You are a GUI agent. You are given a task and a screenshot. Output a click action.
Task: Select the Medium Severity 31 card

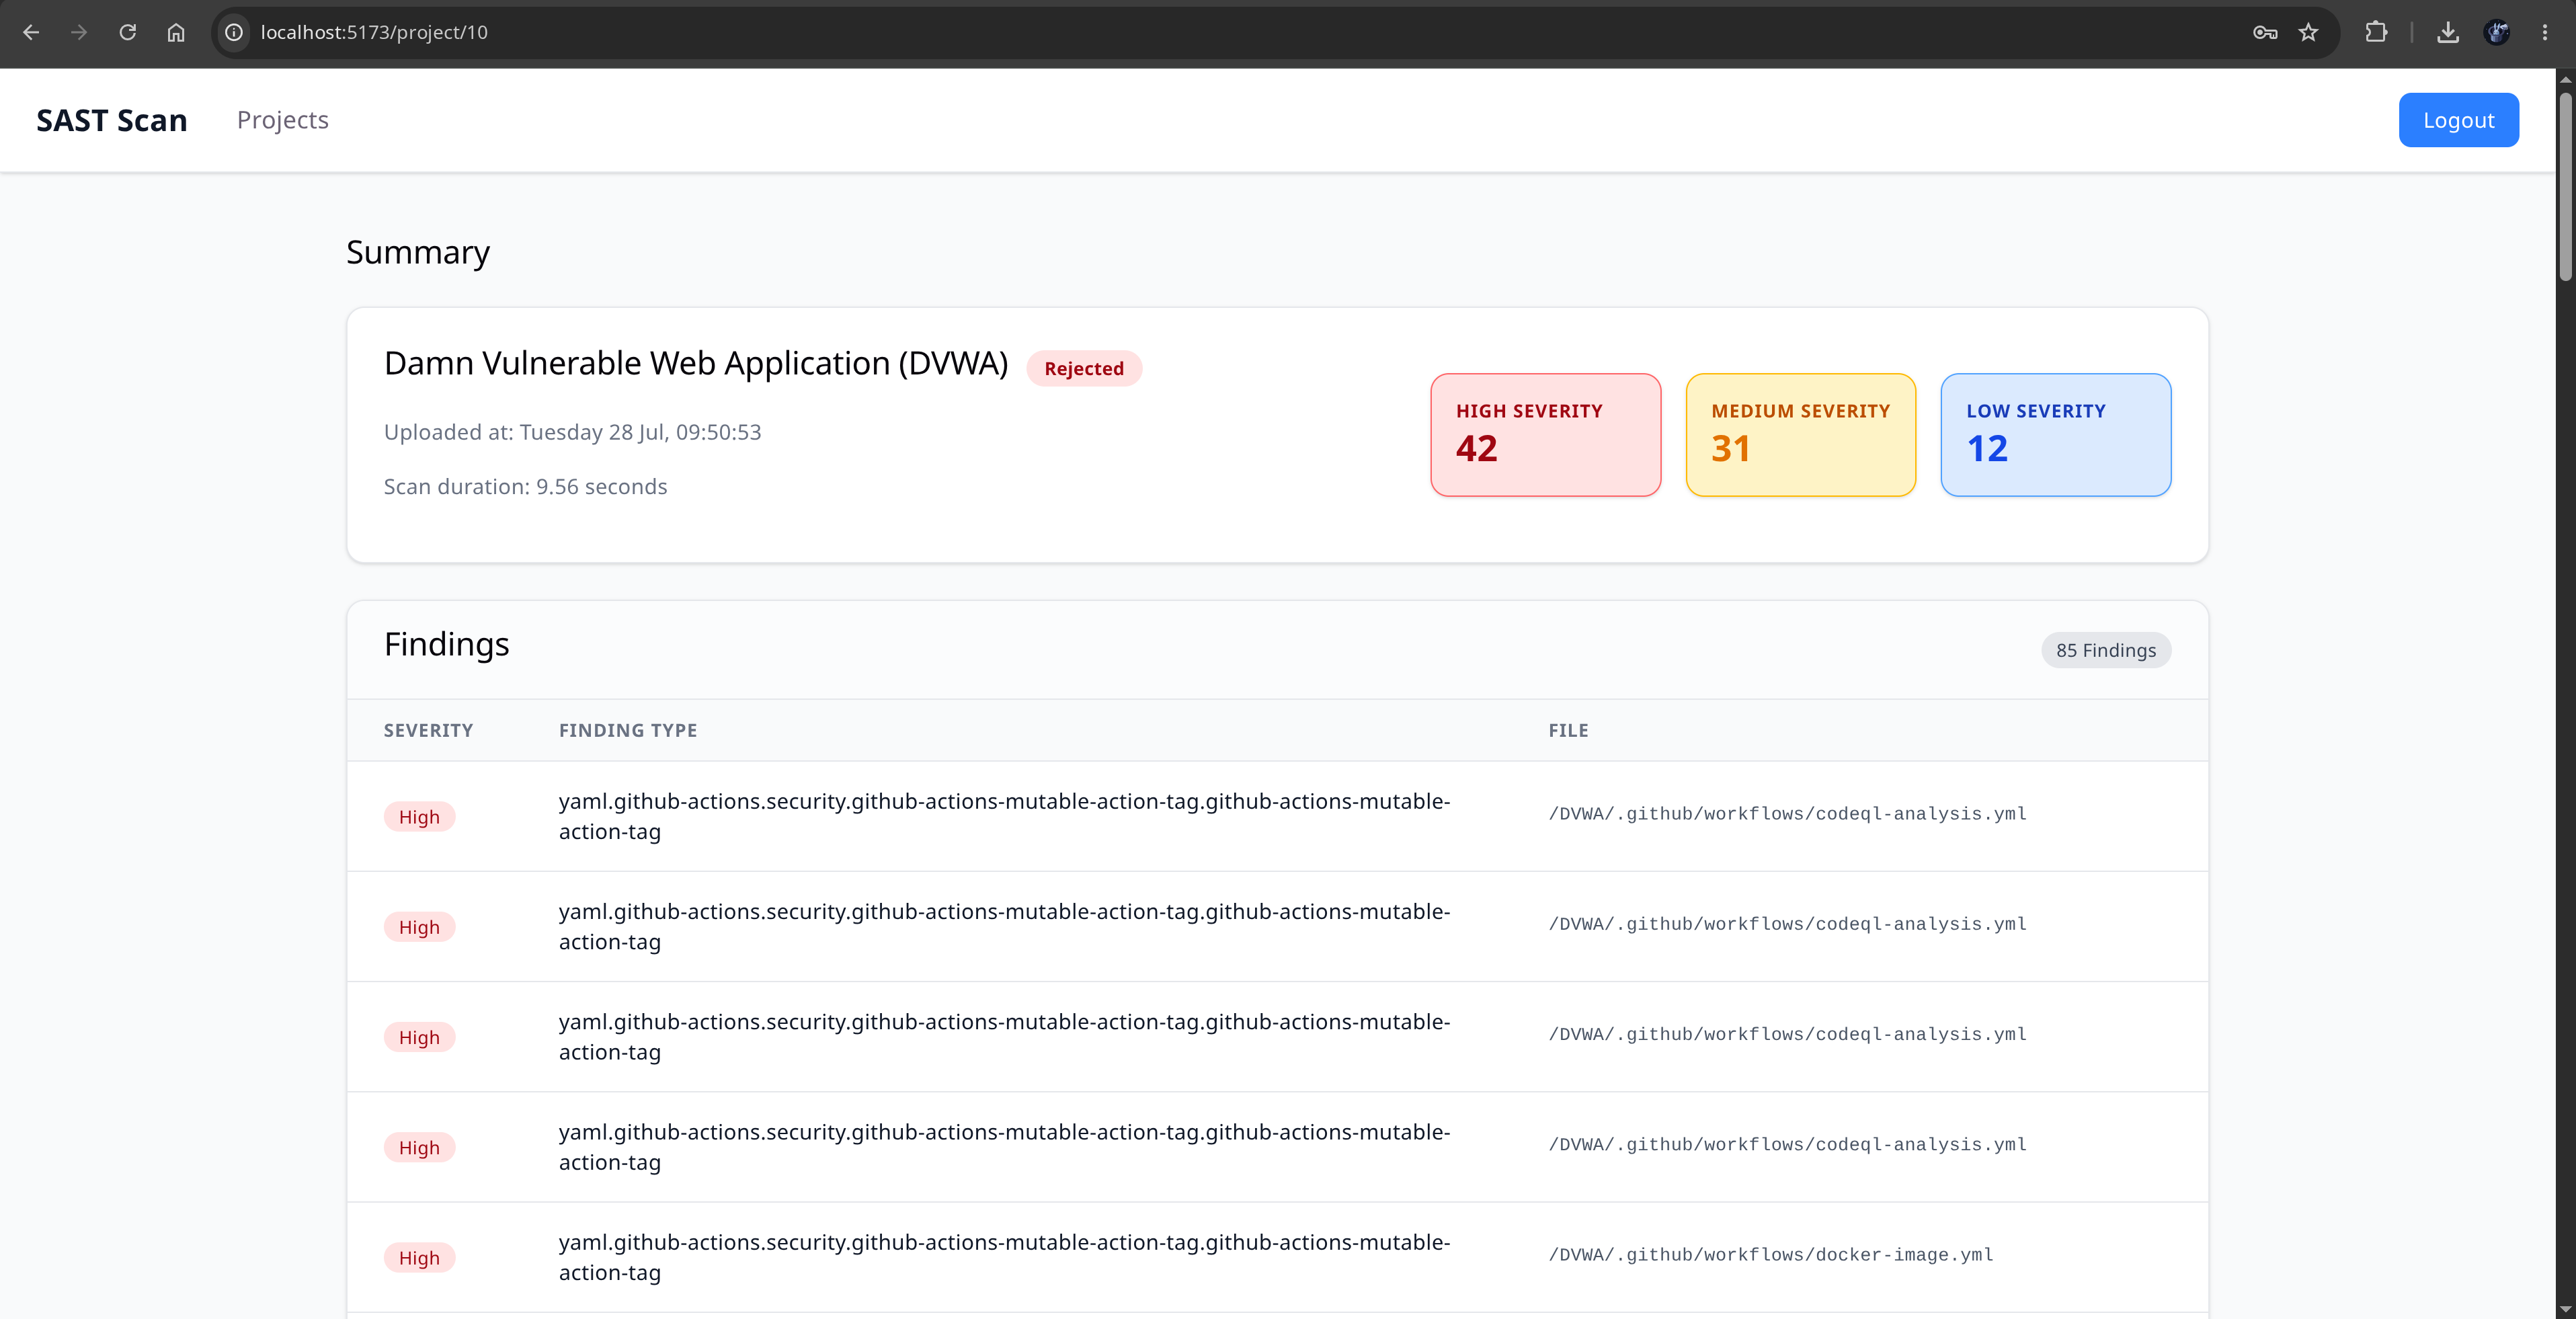click(1800, 435)
